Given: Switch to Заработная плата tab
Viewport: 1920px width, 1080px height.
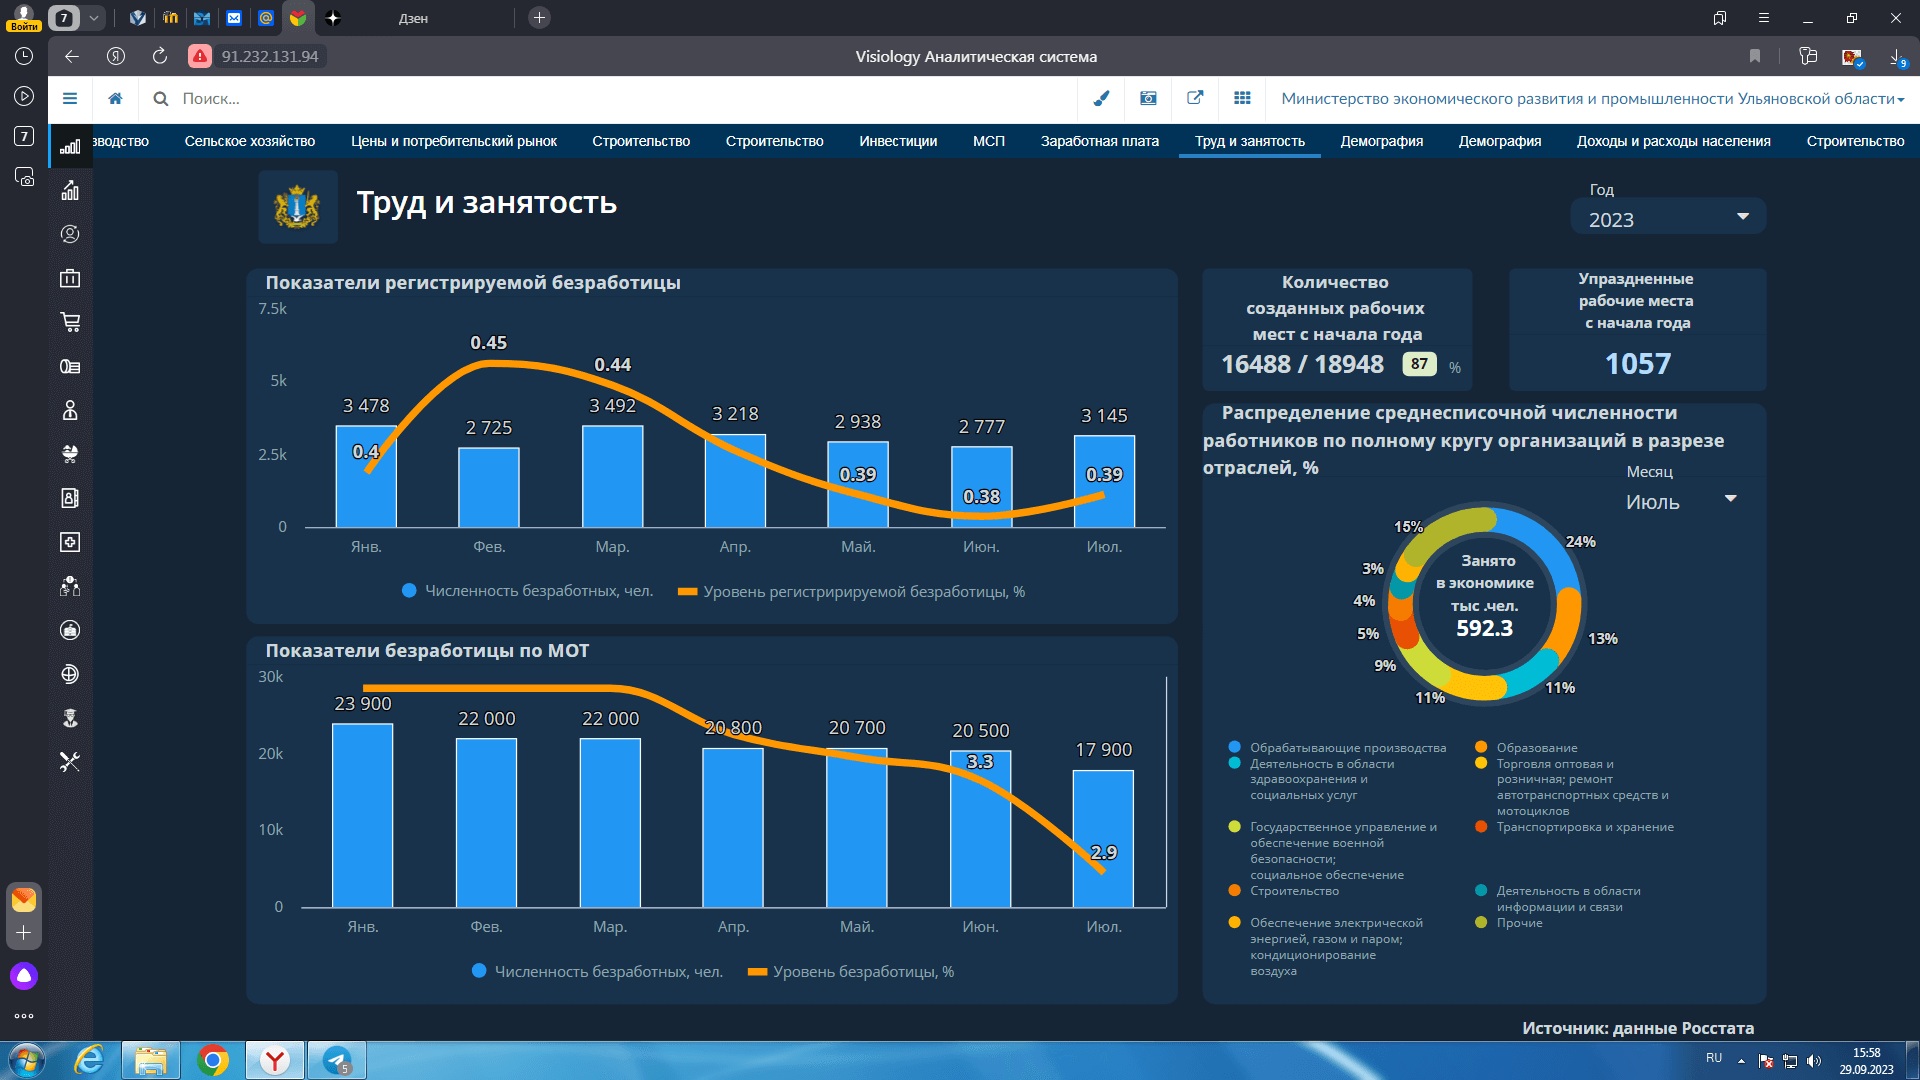Looking at the screenshot, I should point(1100,141).
